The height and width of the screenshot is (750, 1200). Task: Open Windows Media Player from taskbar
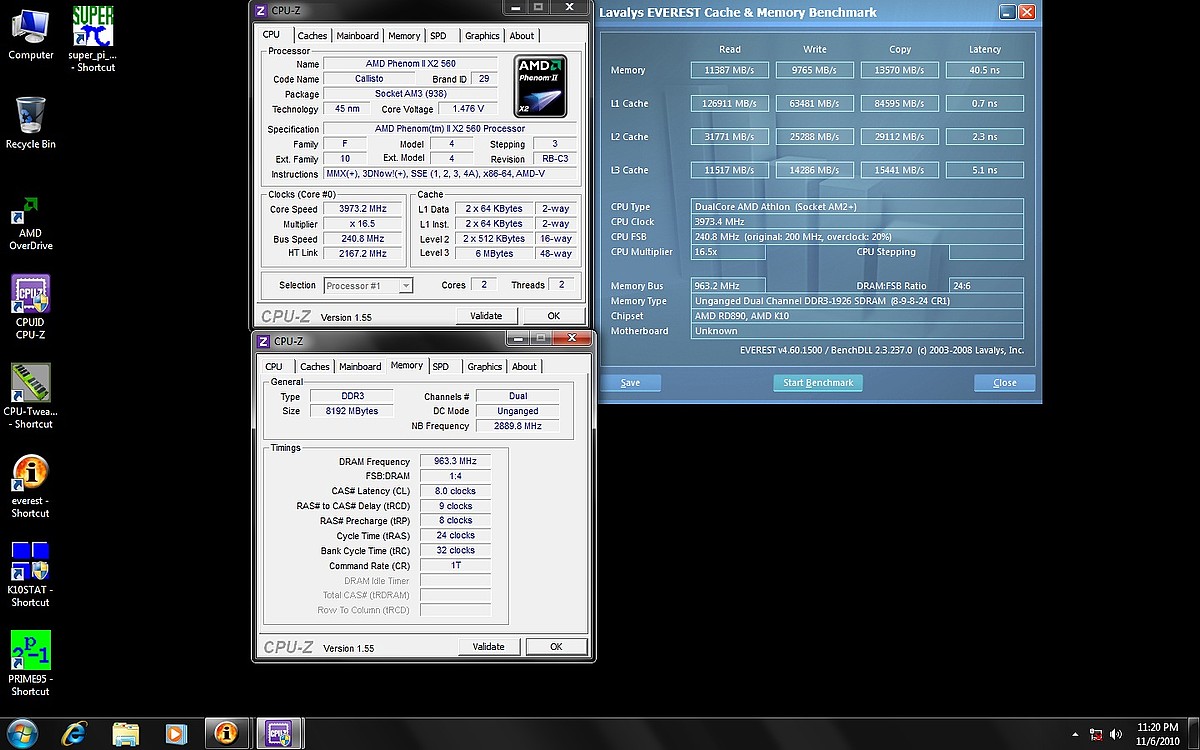point(176,734)
